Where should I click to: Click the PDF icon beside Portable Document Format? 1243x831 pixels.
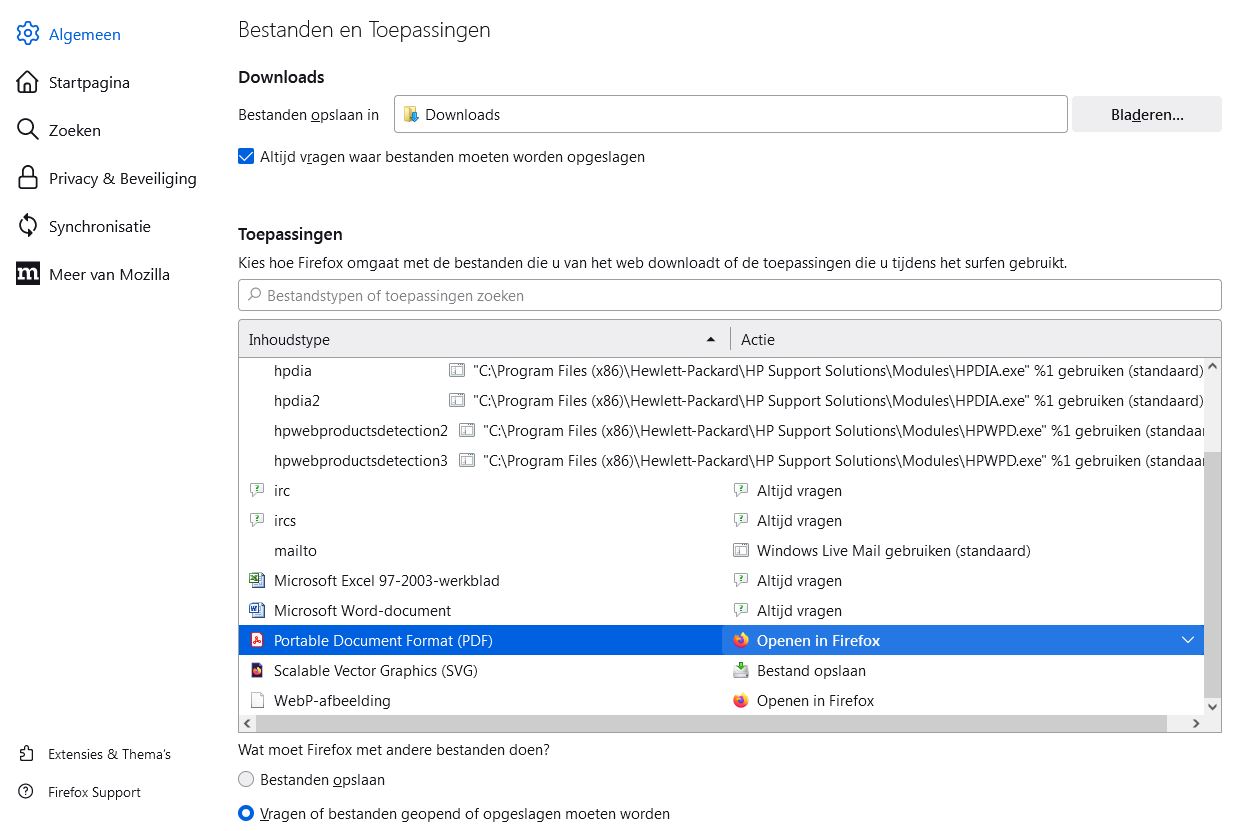[257, 641]
